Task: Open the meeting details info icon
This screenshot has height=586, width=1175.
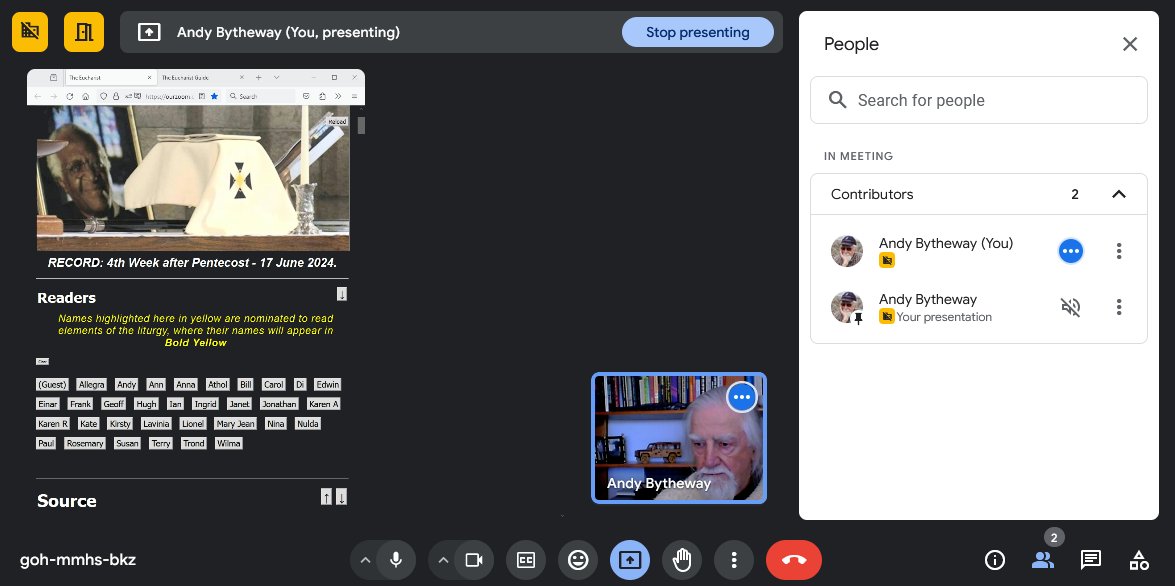Action: (994, 560)
